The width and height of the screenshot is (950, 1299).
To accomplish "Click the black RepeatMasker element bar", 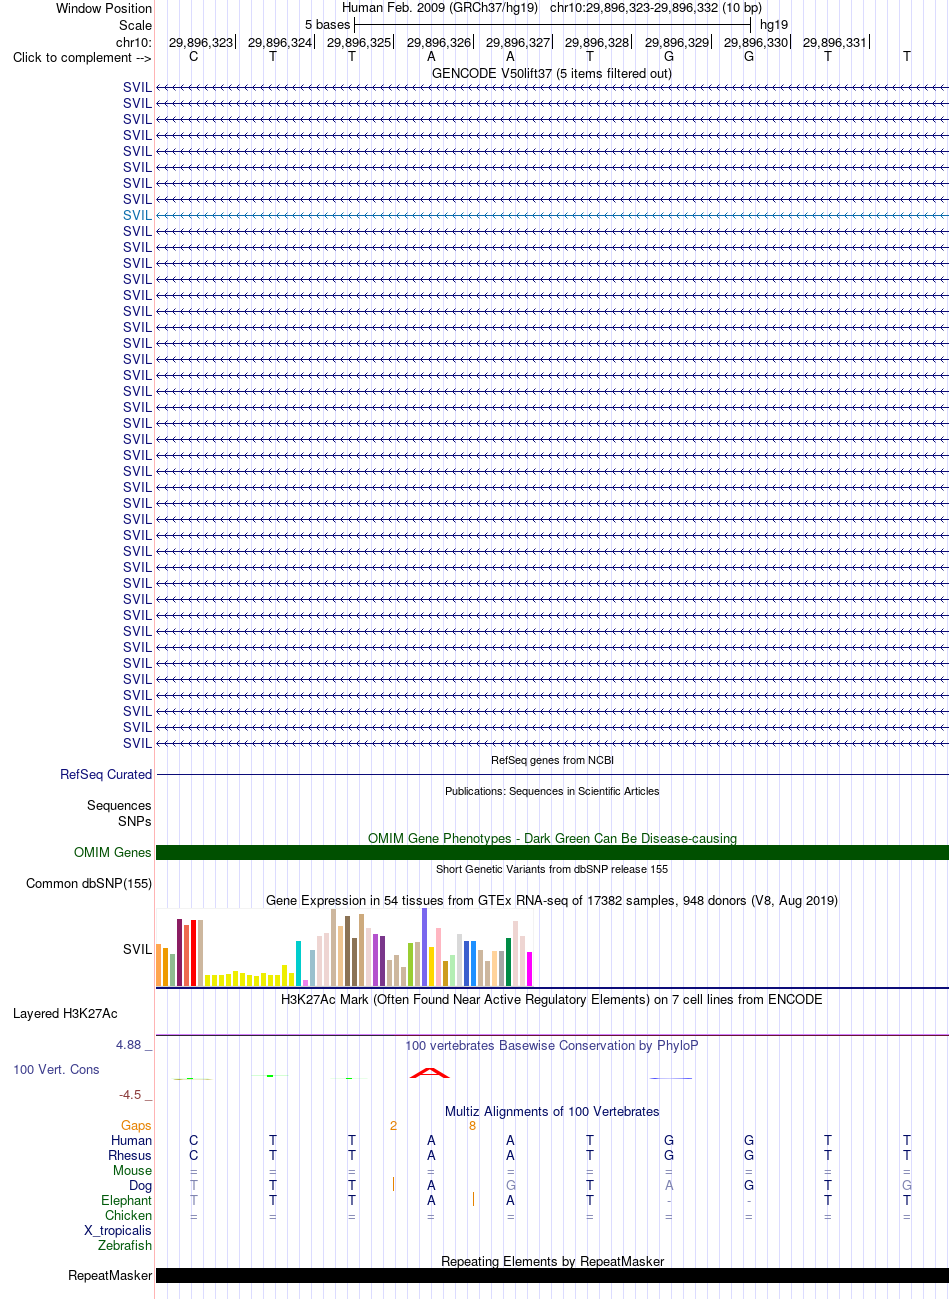I will [552, 1275].
